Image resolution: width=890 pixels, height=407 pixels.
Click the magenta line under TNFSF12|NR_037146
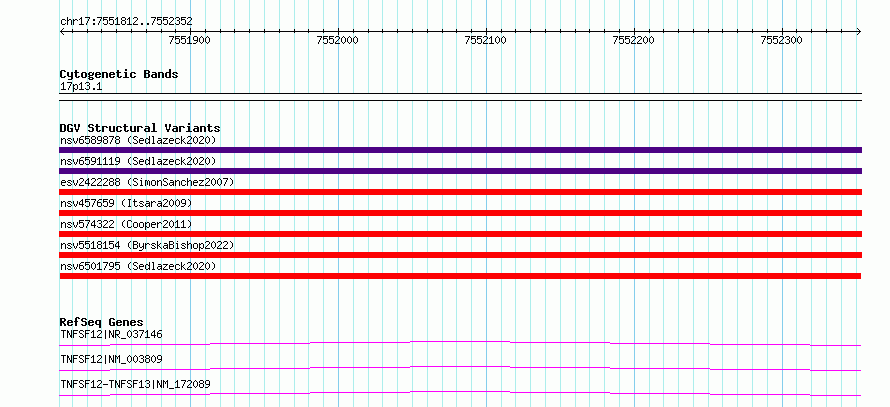point(460,343)
